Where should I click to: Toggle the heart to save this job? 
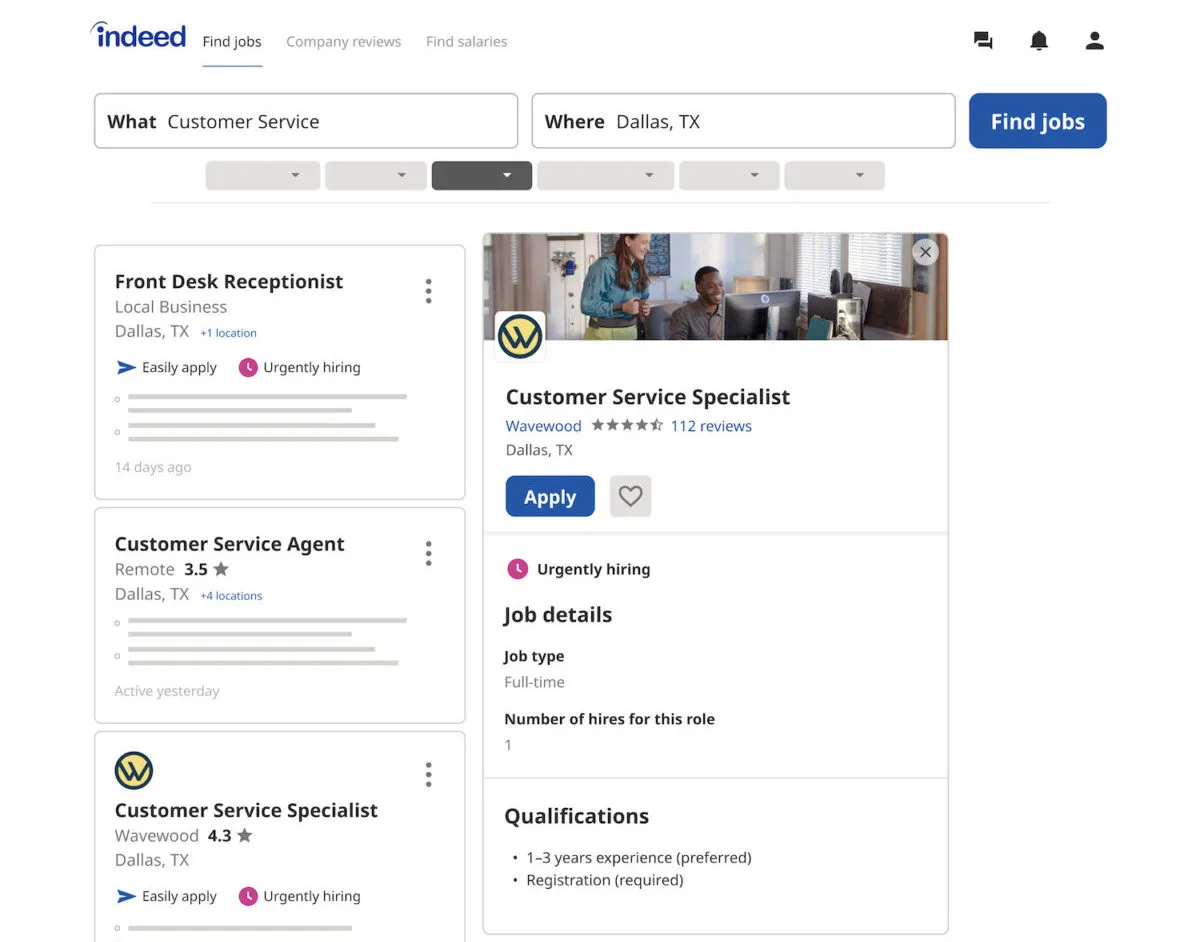coord(630,496)
